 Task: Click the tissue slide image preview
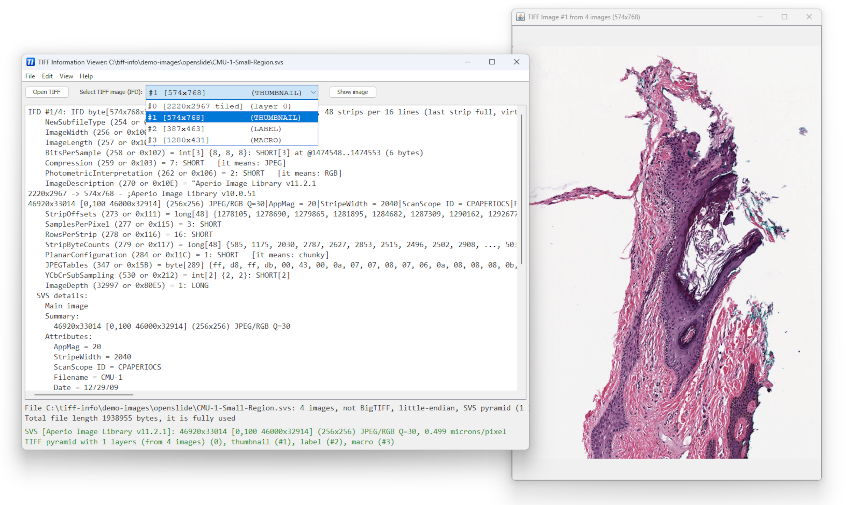point(665,250)
